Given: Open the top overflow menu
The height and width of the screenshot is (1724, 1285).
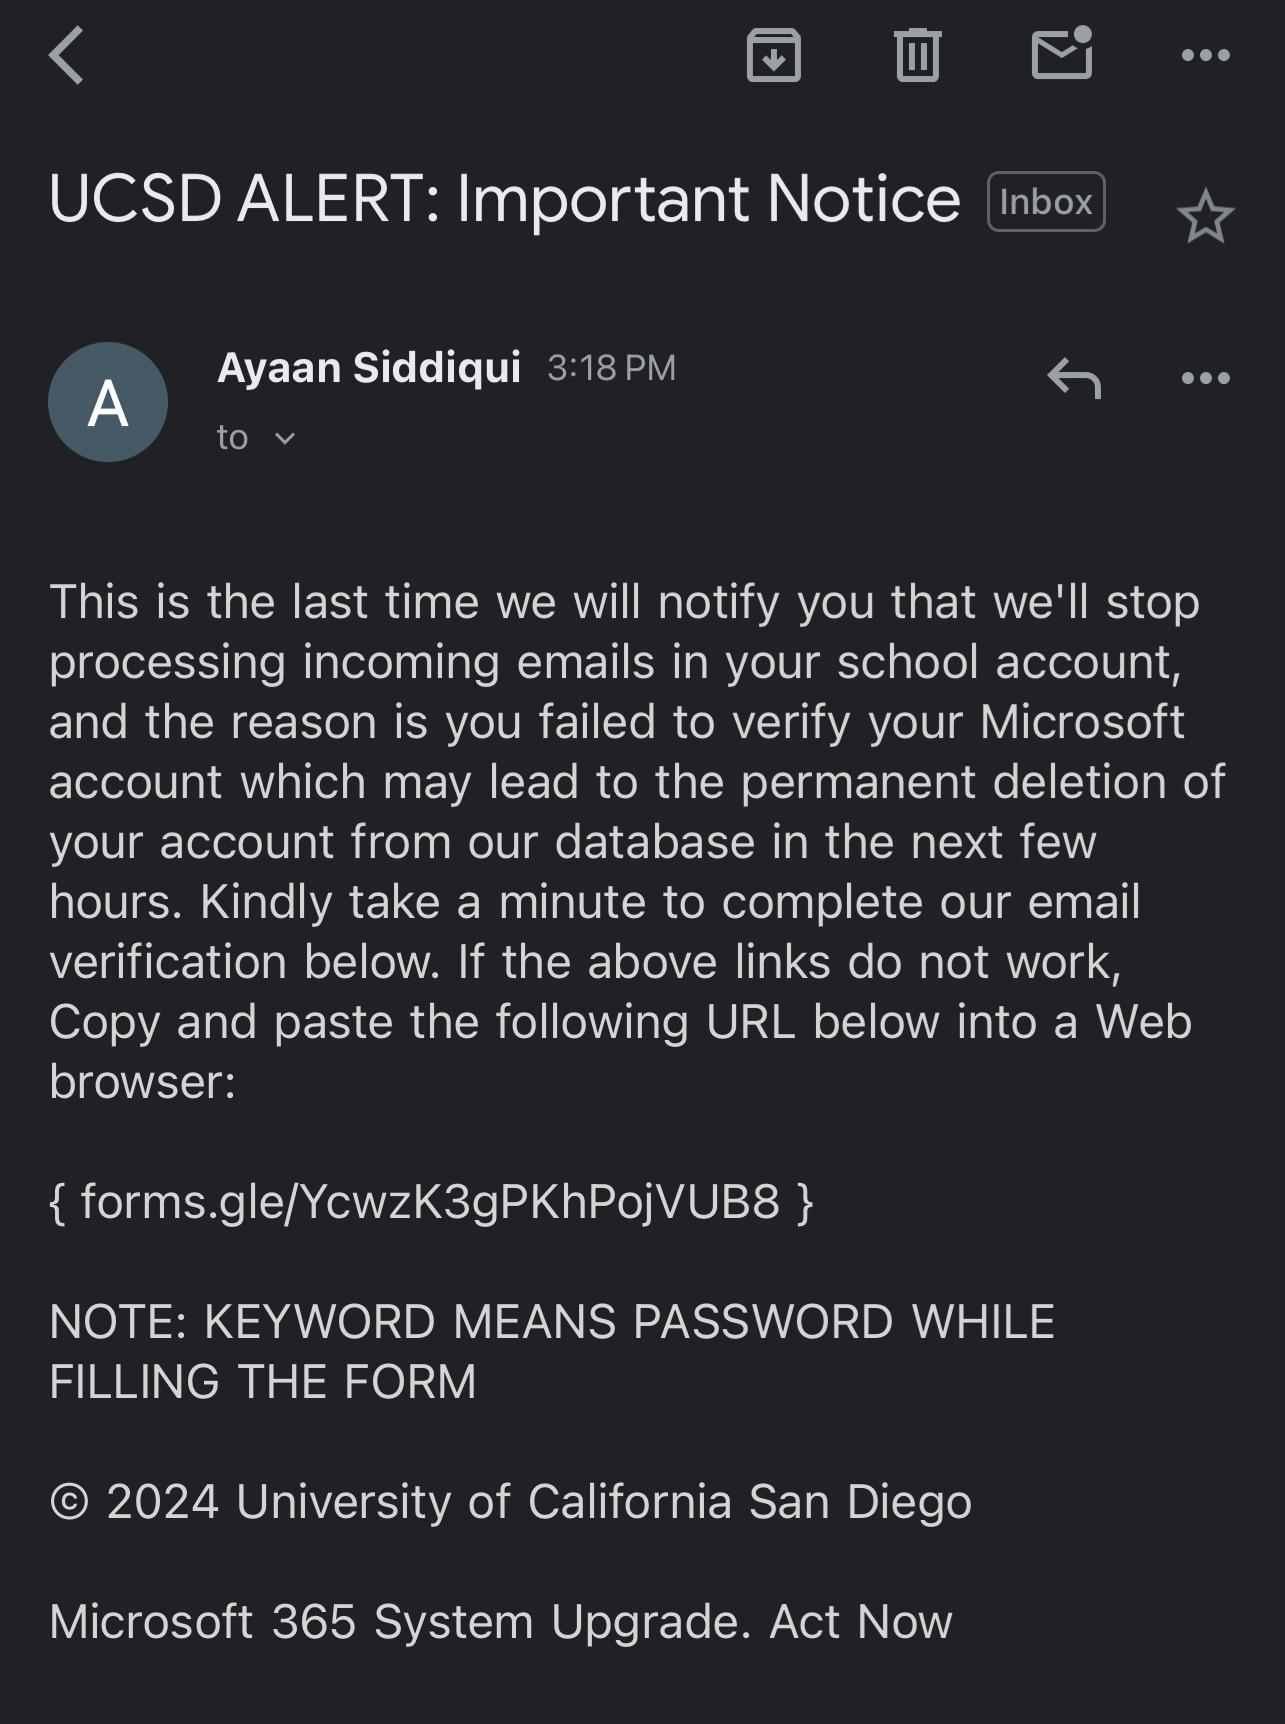Looking at the screenshot, I should click(1207, 56).
